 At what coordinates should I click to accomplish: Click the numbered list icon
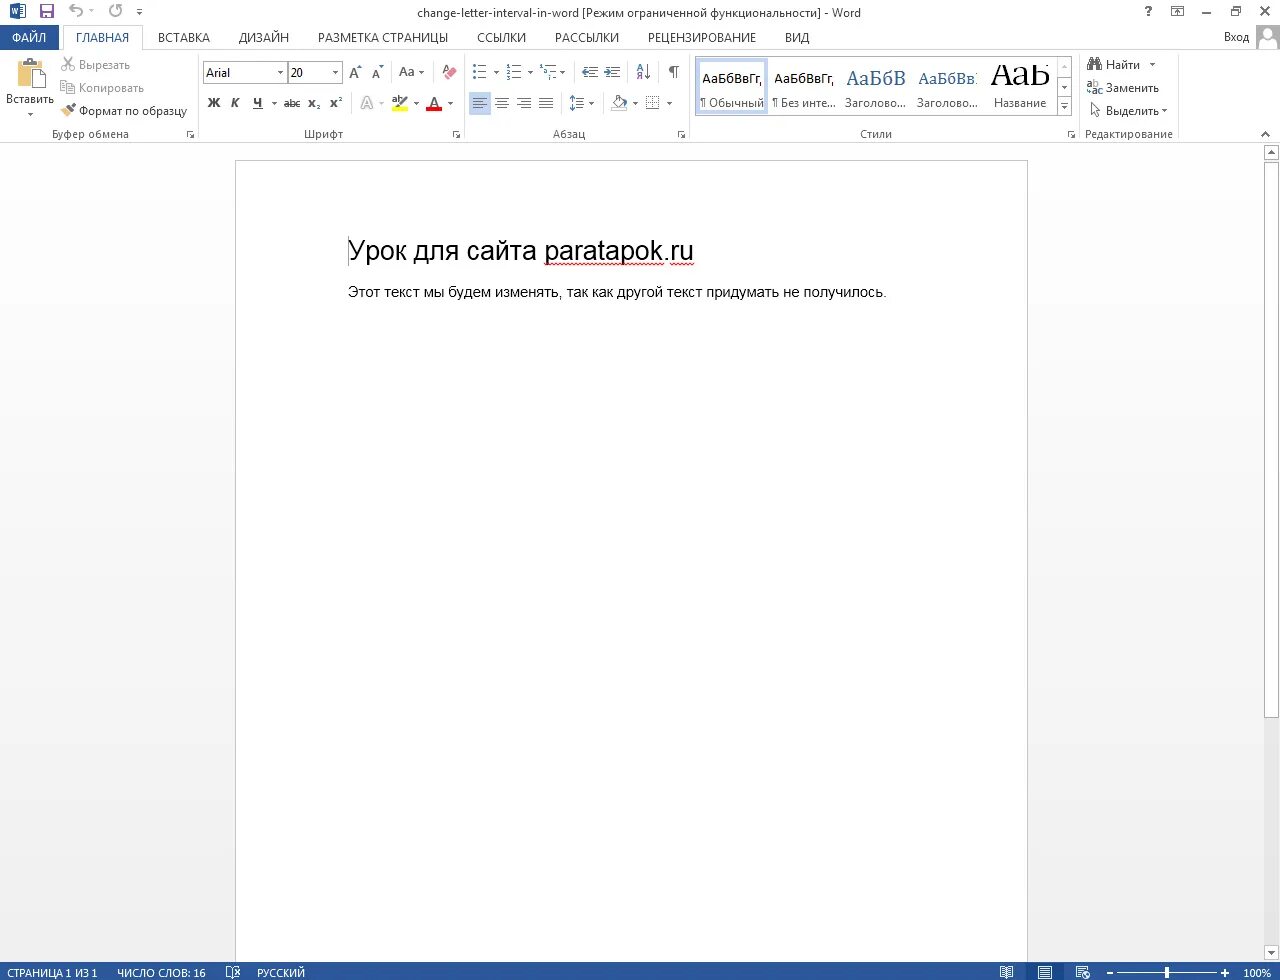point(513,72)
